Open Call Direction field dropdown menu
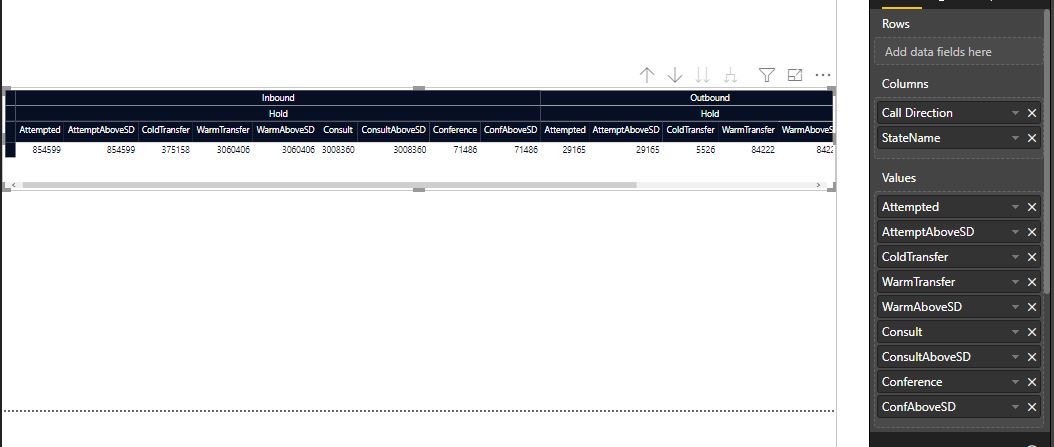The height and width of the screenshot is (447, 1054). tap(1016, 113)
